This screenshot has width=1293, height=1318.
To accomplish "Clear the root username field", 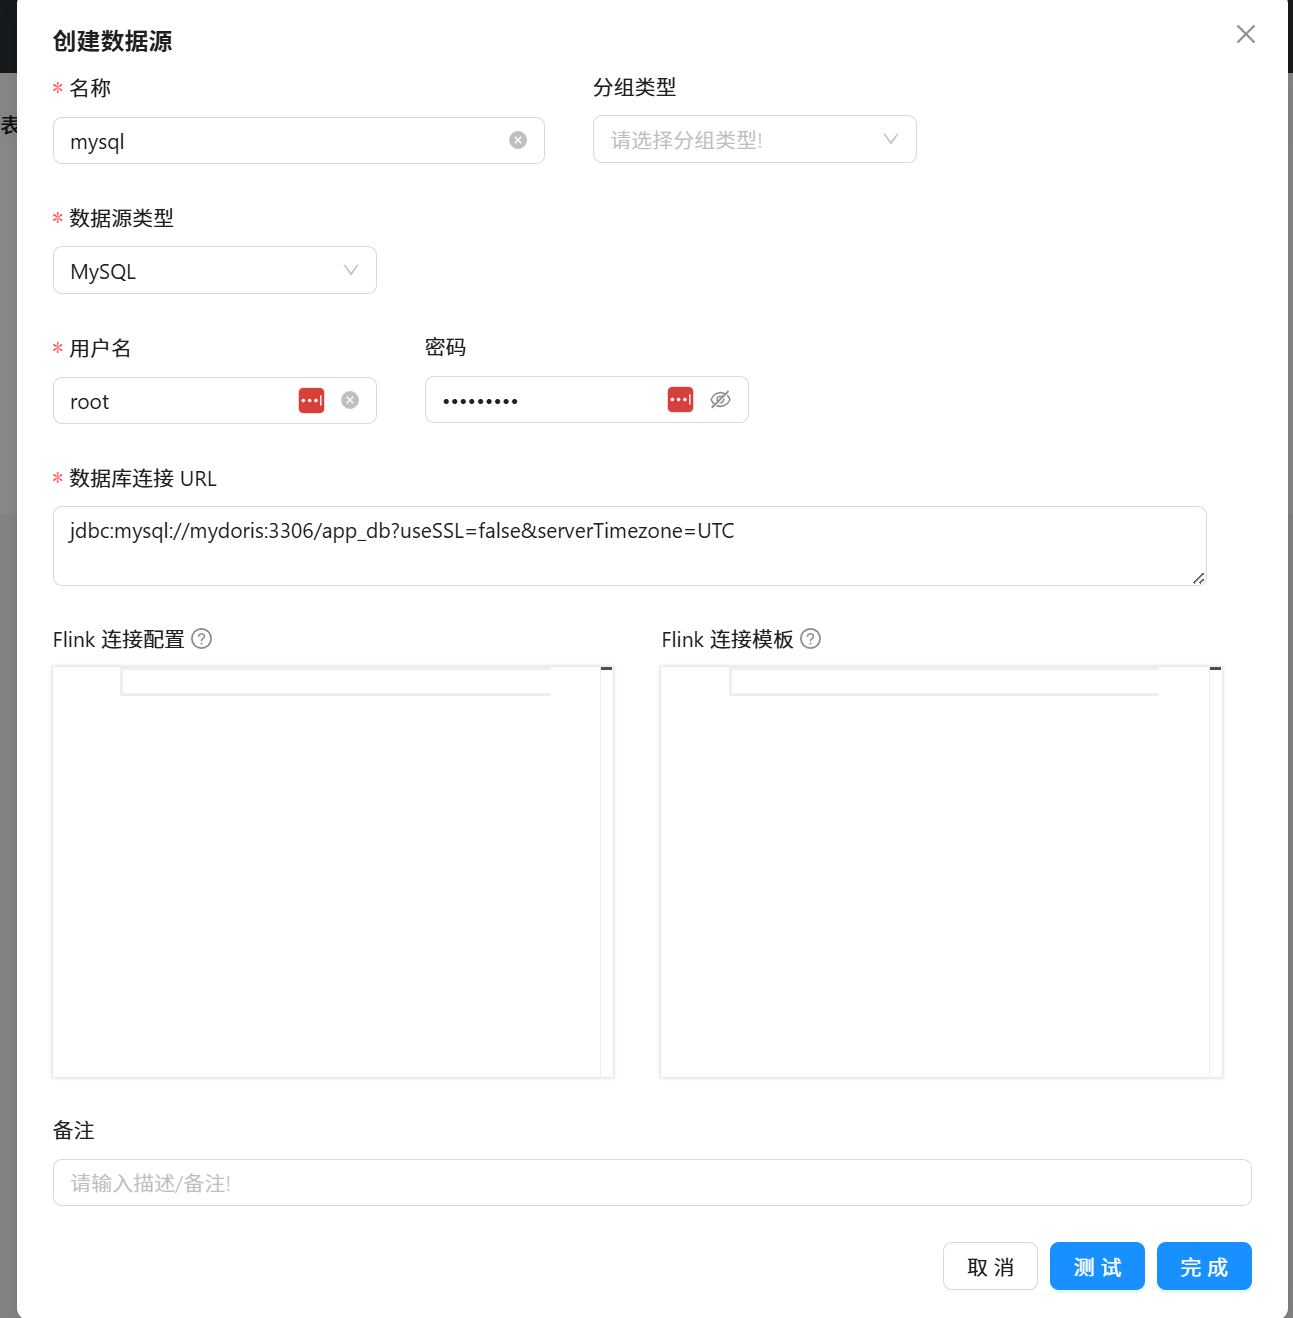I will point(349,400).
